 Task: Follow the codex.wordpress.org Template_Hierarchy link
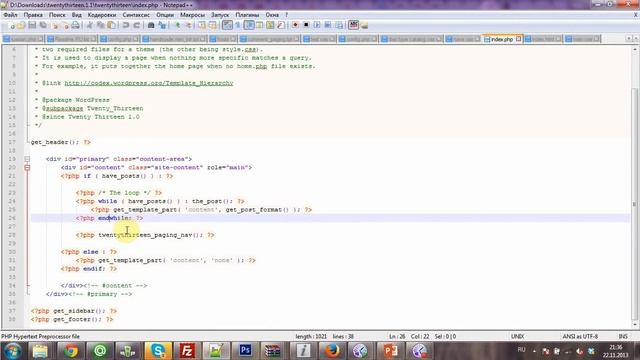coord(149,83)
